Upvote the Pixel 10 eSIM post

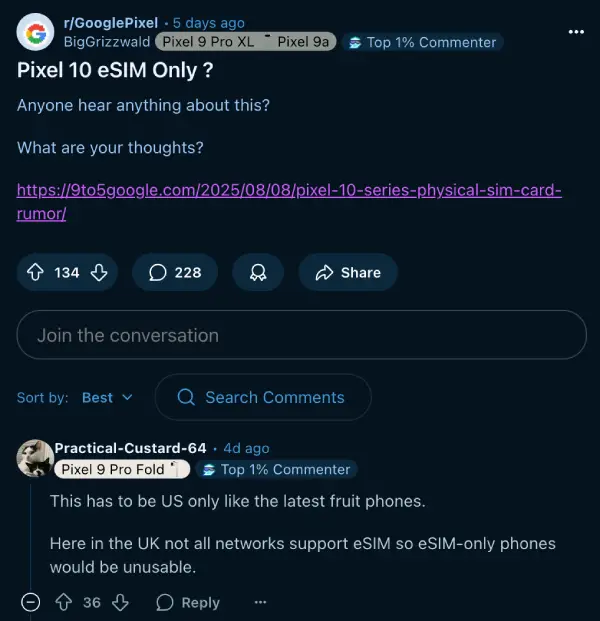point(35,272)
